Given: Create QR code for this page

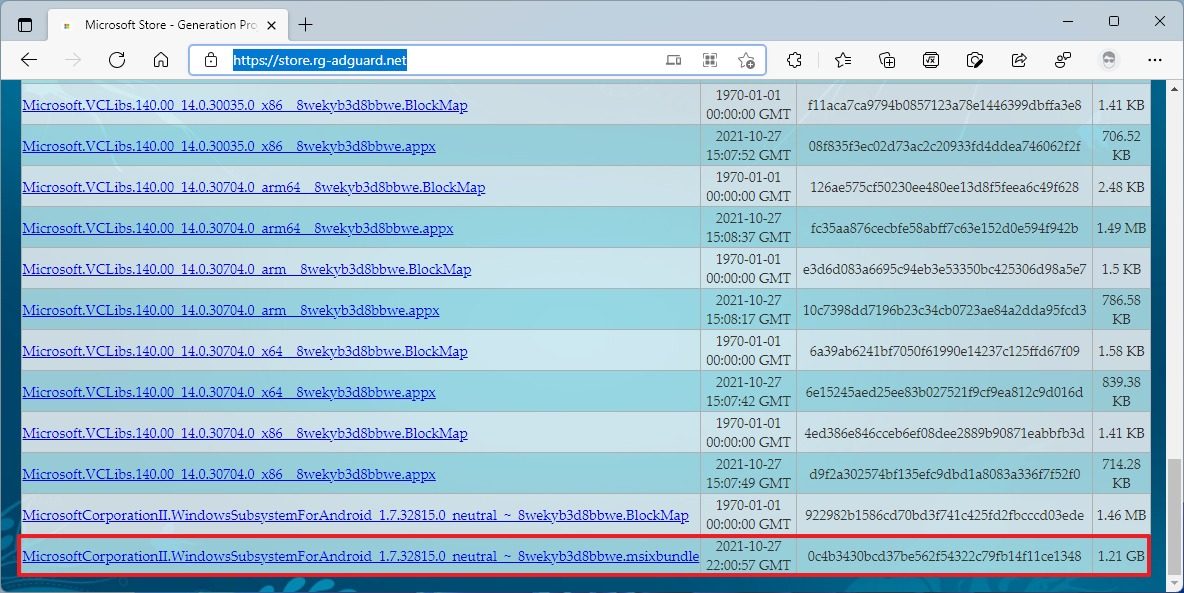Looking at the screenshot, I should 710,60.
